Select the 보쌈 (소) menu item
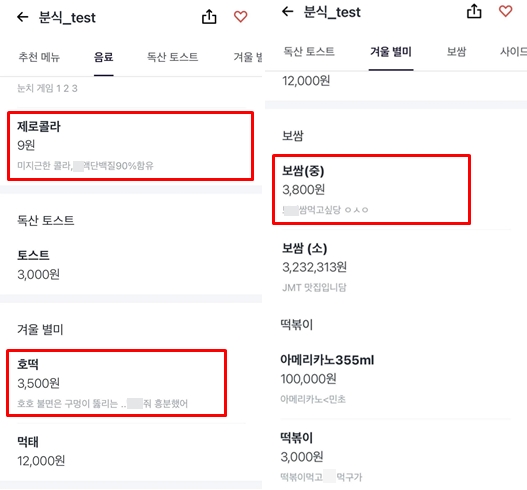The image size is (527, 490). [x=396, y=268]
